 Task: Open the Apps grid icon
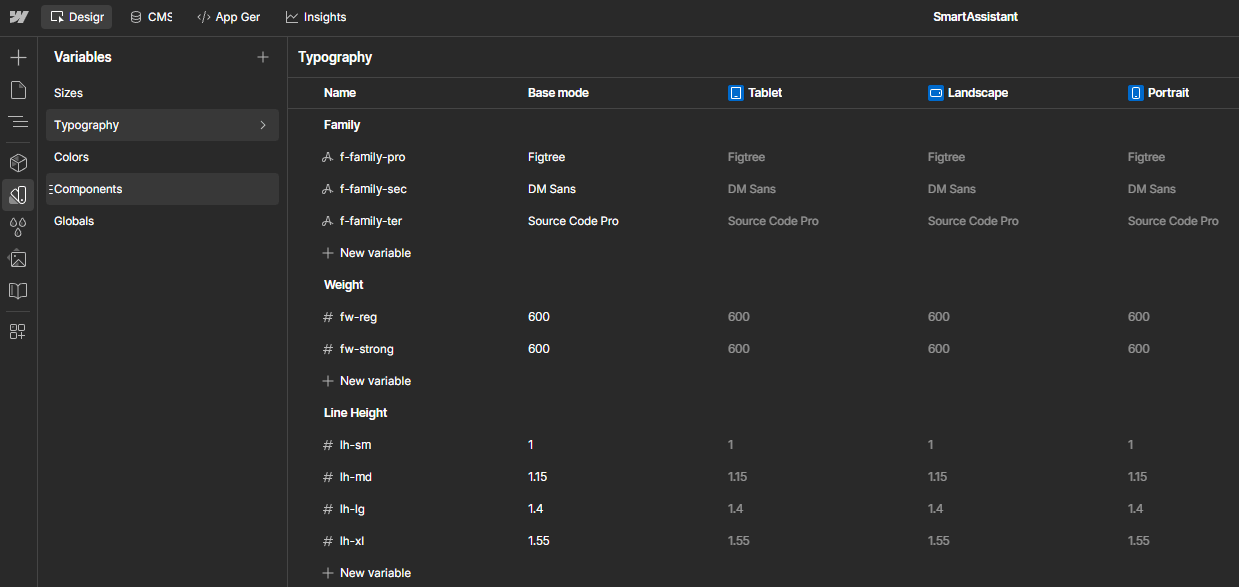pos(18,331)
